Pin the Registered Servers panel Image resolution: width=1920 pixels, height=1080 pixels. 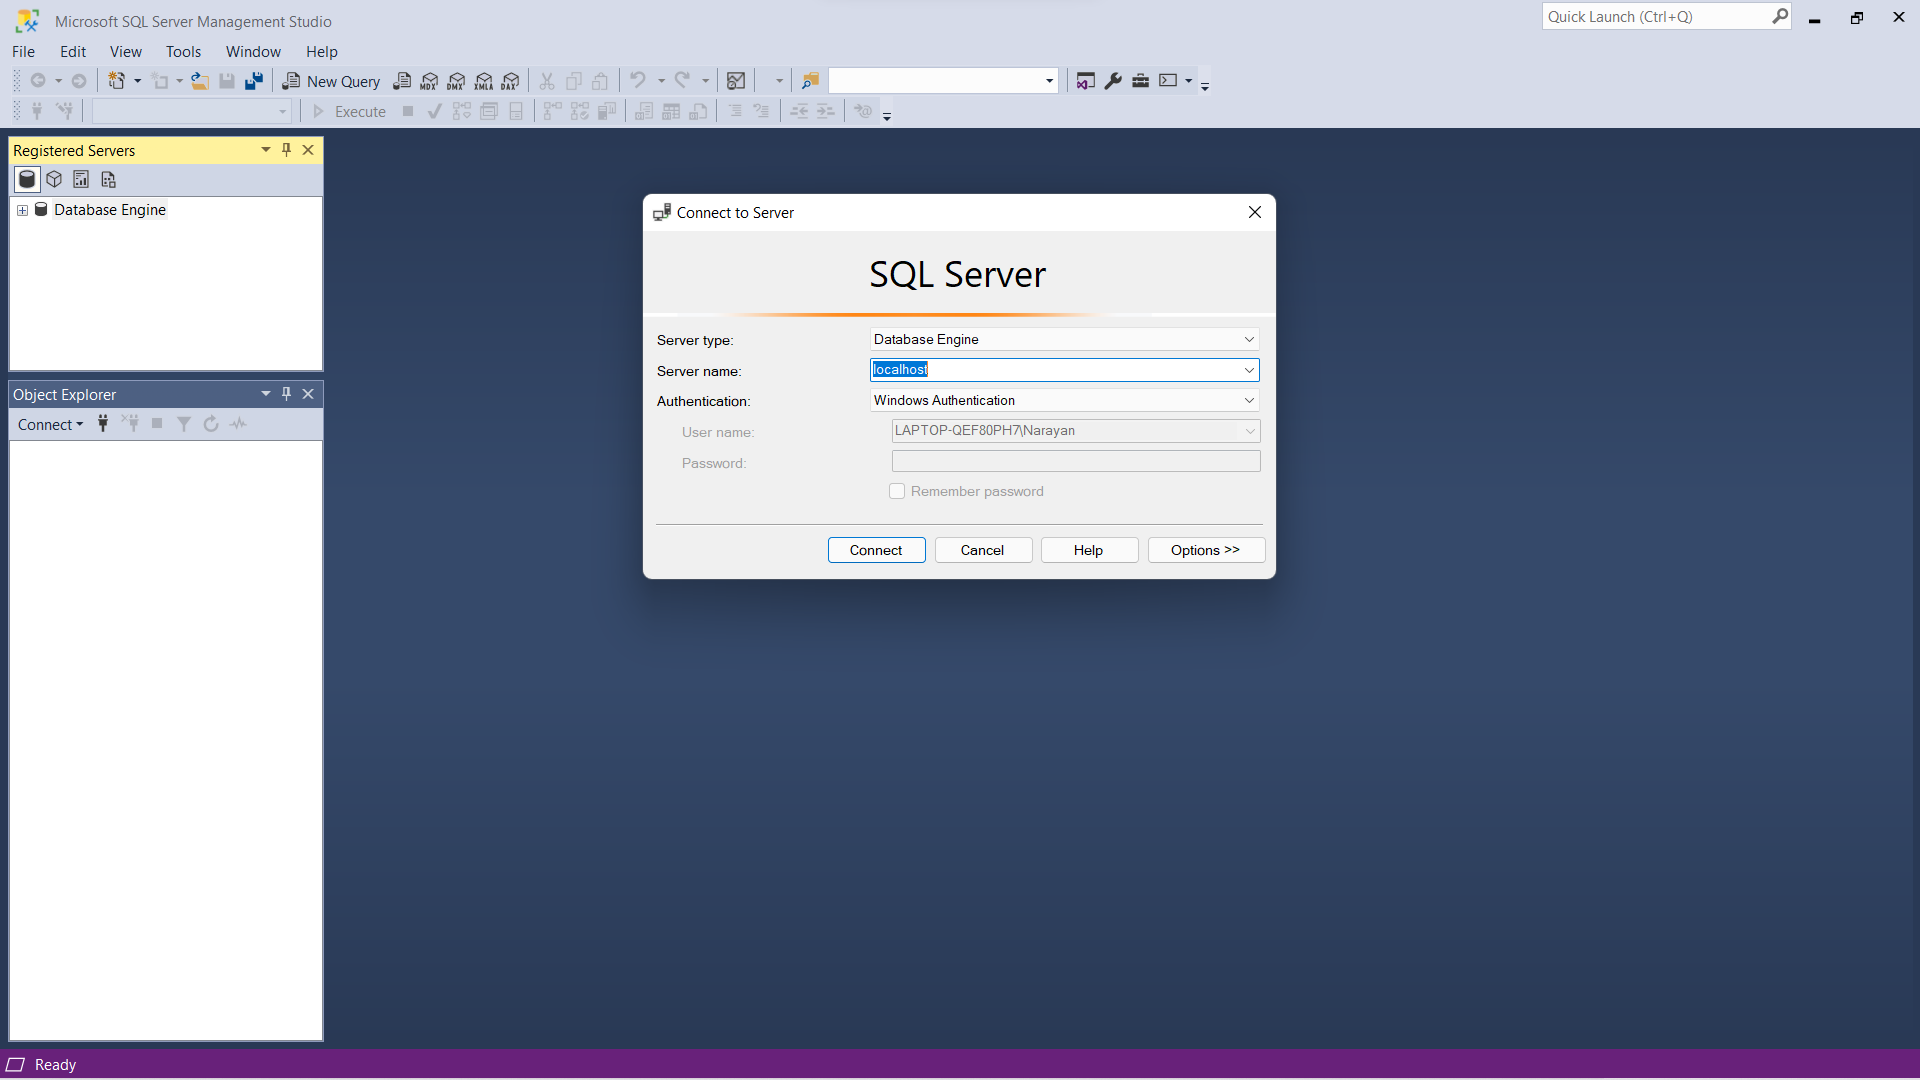[x=287, y=150]
